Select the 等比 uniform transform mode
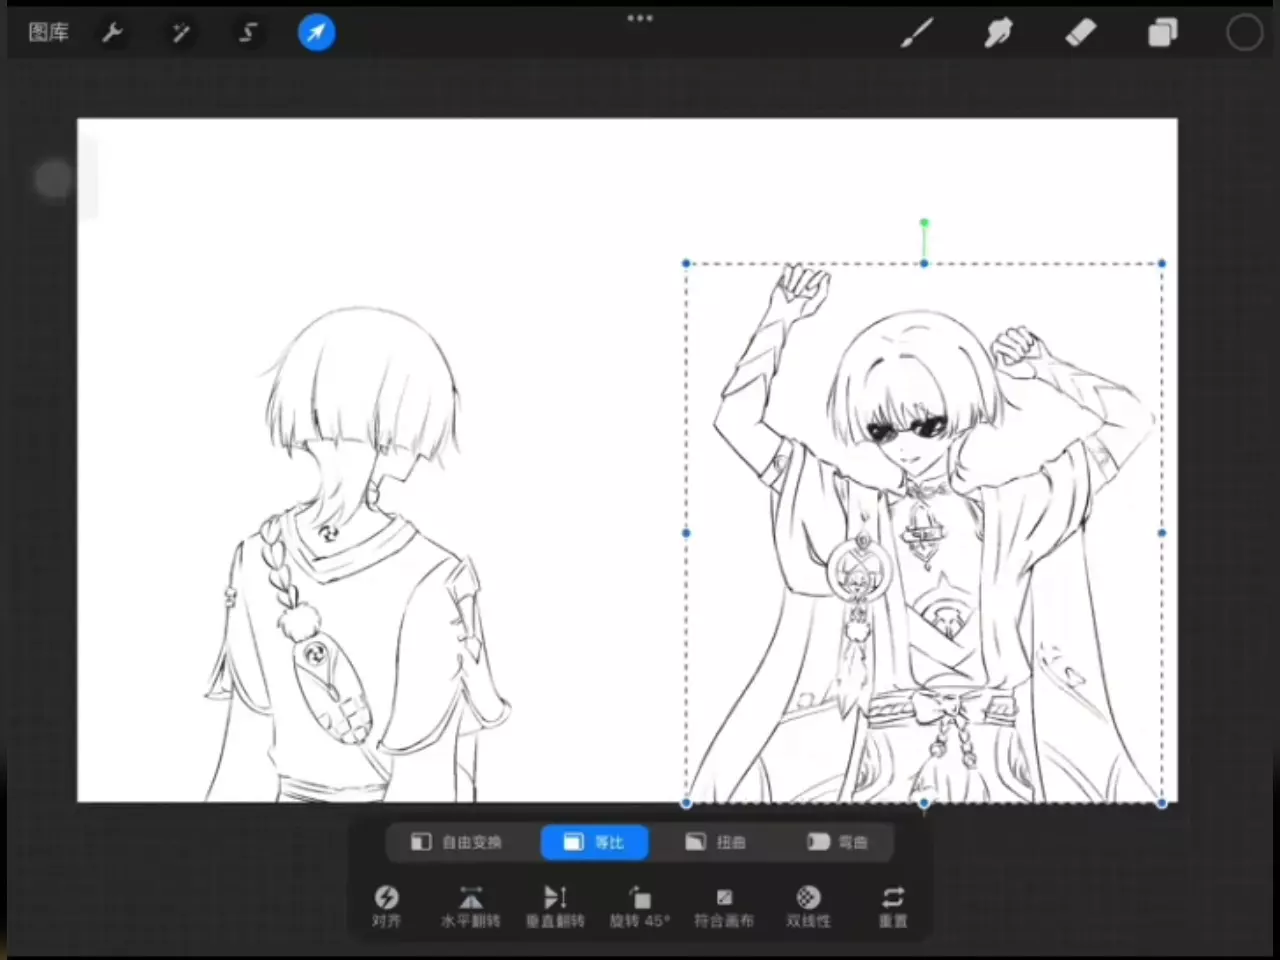 tap(594, 842)
